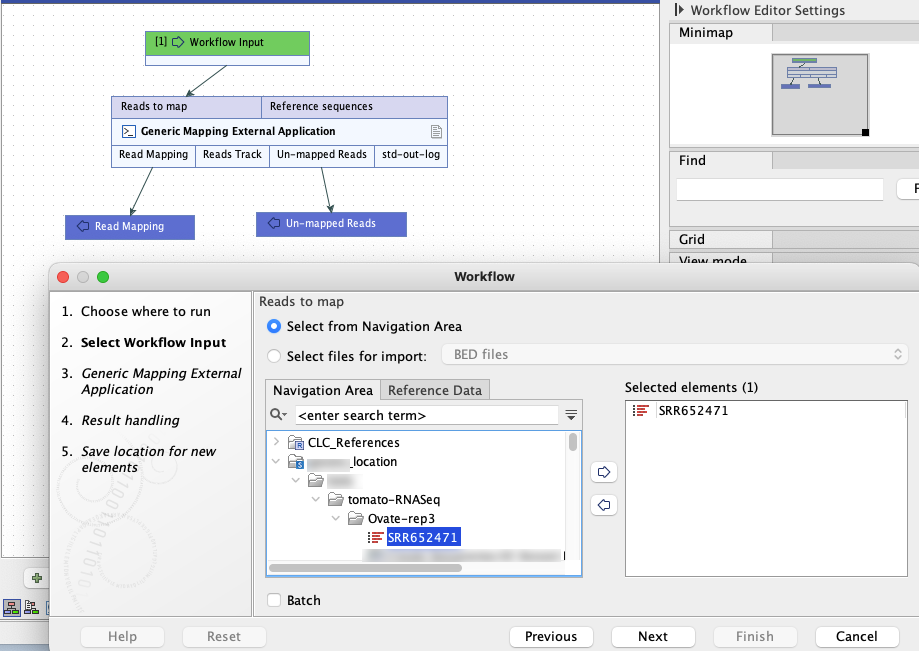
Task: Click the log icon on Generic Mapping element
Action: [x=436, y=130]
